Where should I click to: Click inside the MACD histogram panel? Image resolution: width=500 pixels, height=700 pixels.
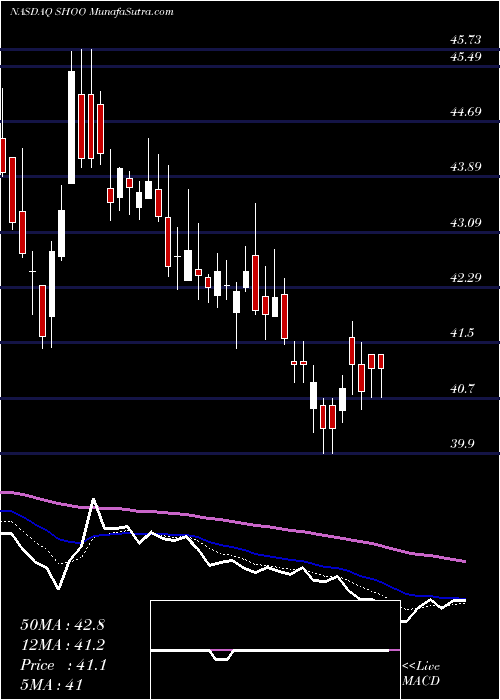(x=275, y=650)
